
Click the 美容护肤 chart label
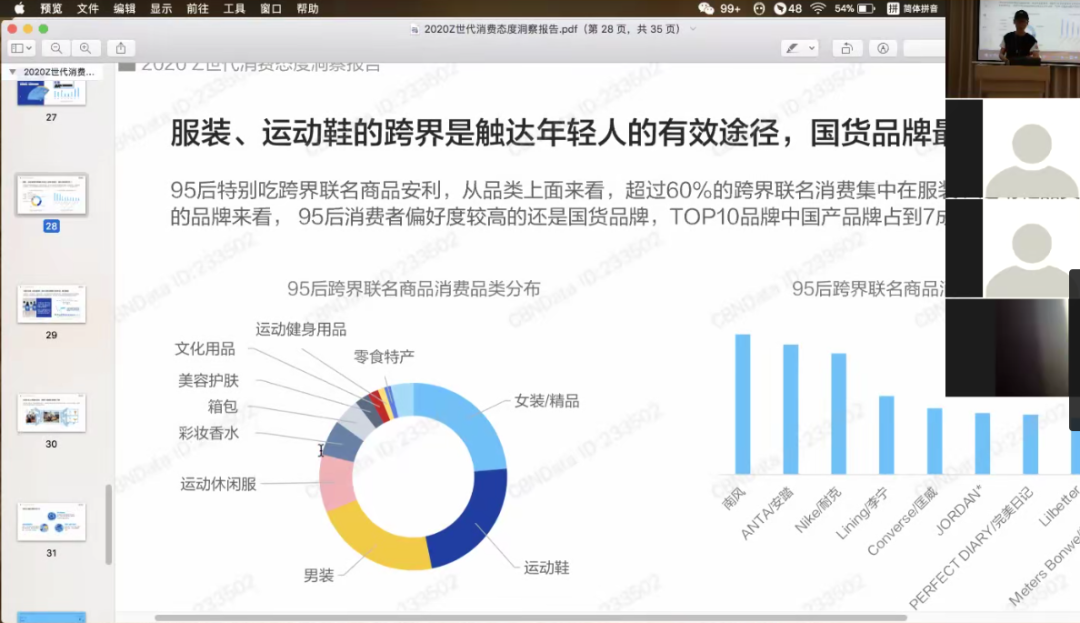point(208,380)
